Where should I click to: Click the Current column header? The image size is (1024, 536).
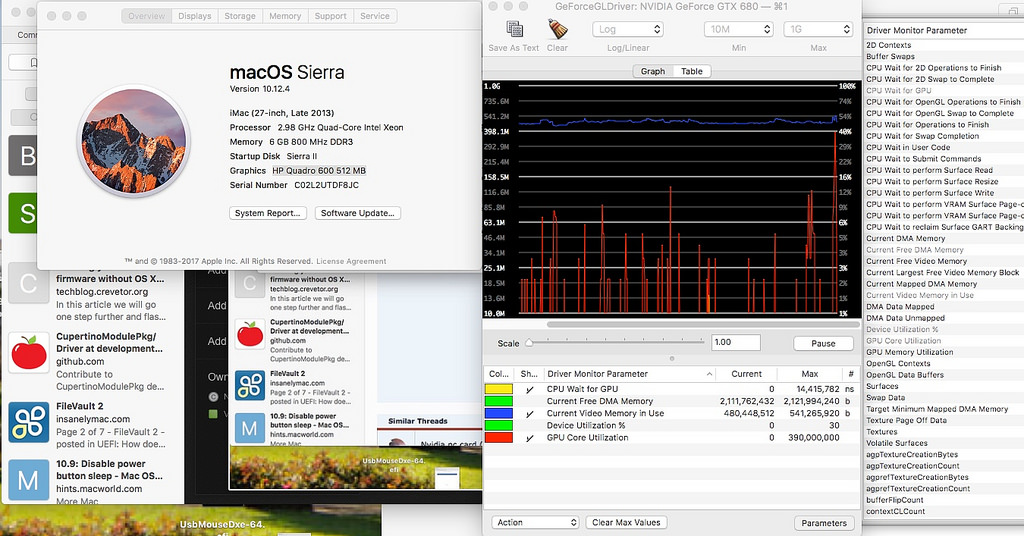tap(746, 374)
